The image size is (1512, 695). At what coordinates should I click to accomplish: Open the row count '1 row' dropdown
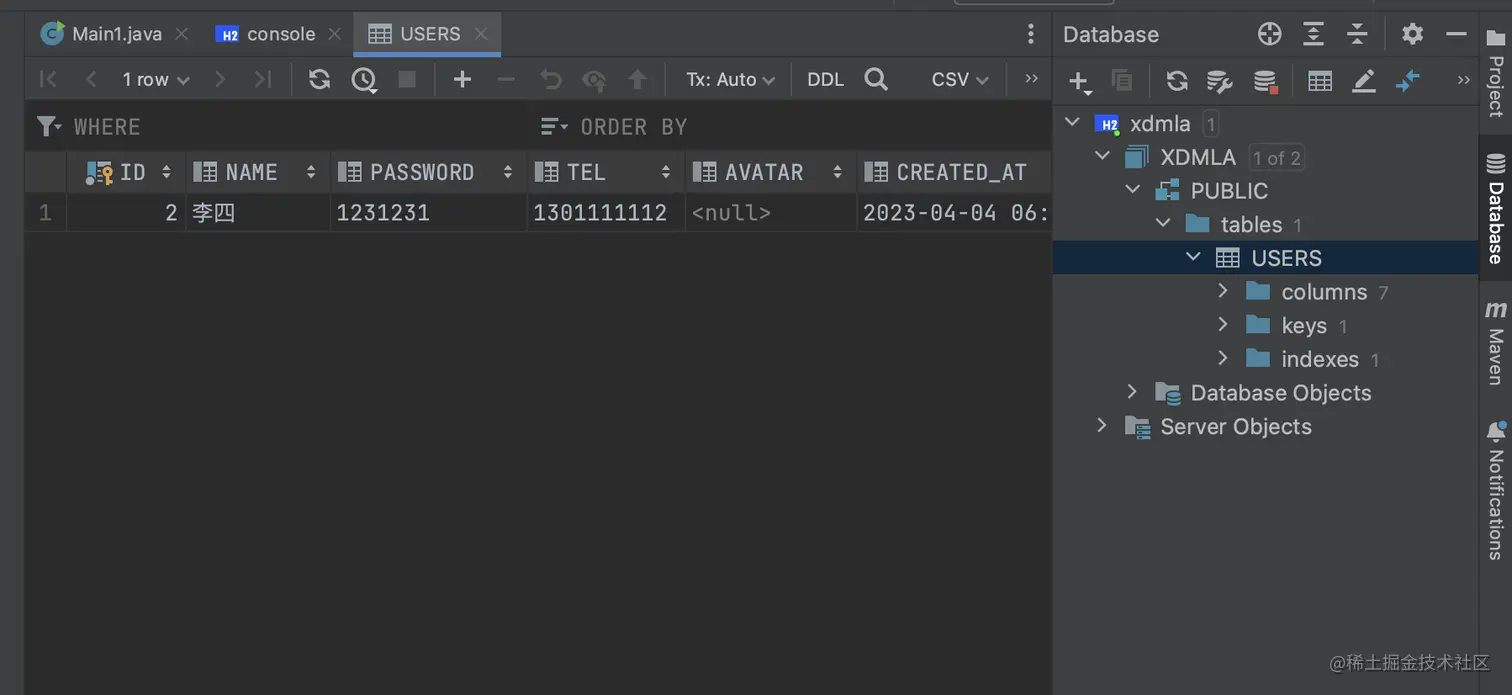coord(155,79)
